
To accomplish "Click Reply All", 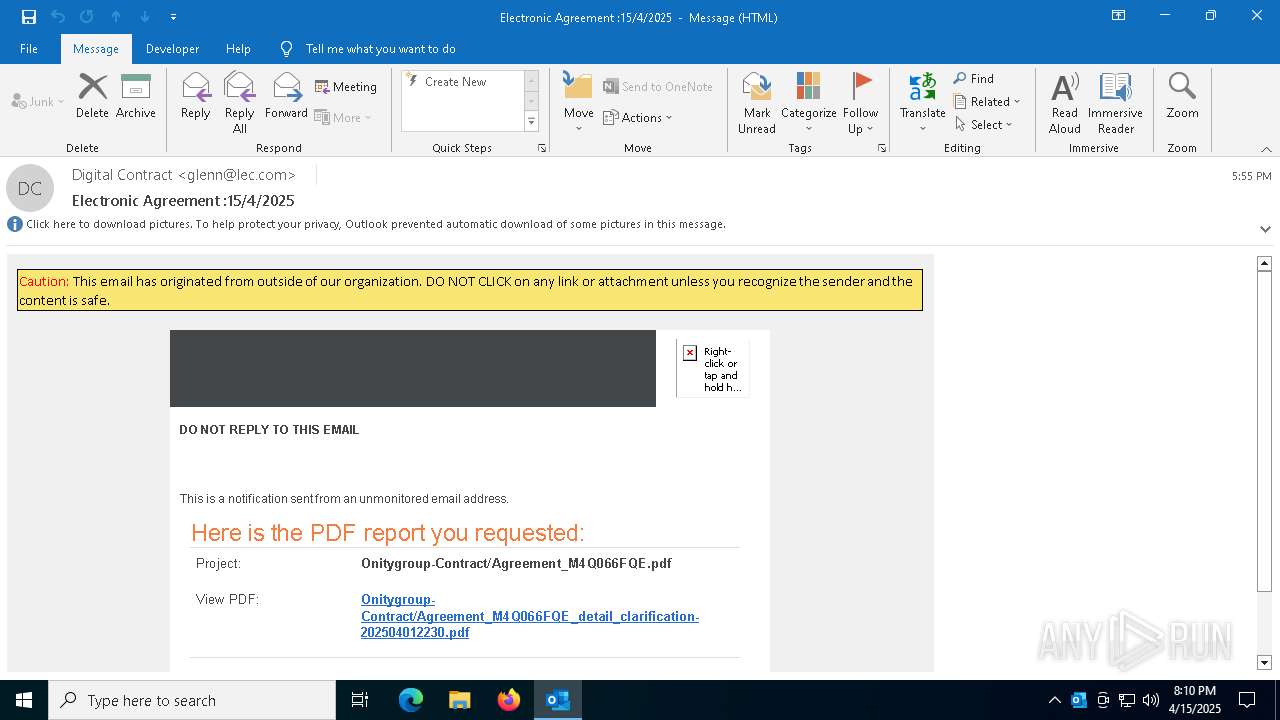I will pyautogui.click(x=239, y=102).
